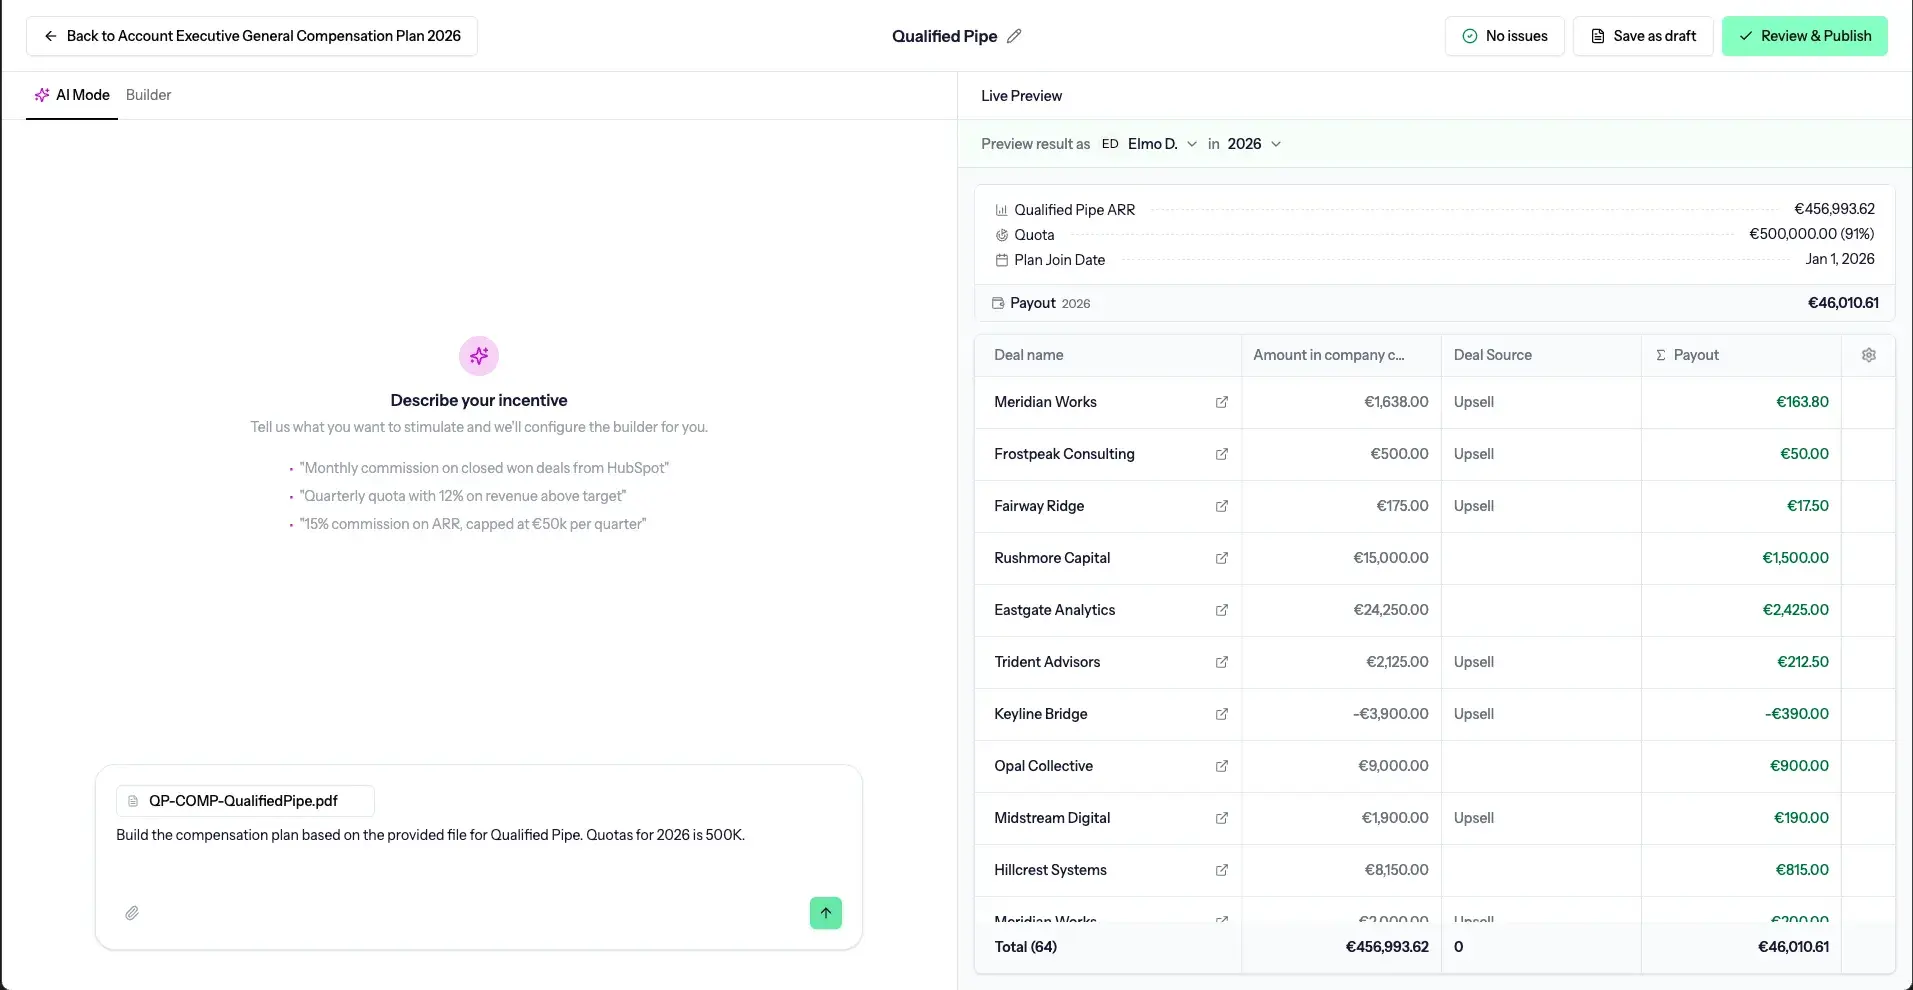Click "Quarterly quota with 12% on revenue" example
This screenshot has width=1913, height=990.
pyautogui.click(x=463, y=496)
